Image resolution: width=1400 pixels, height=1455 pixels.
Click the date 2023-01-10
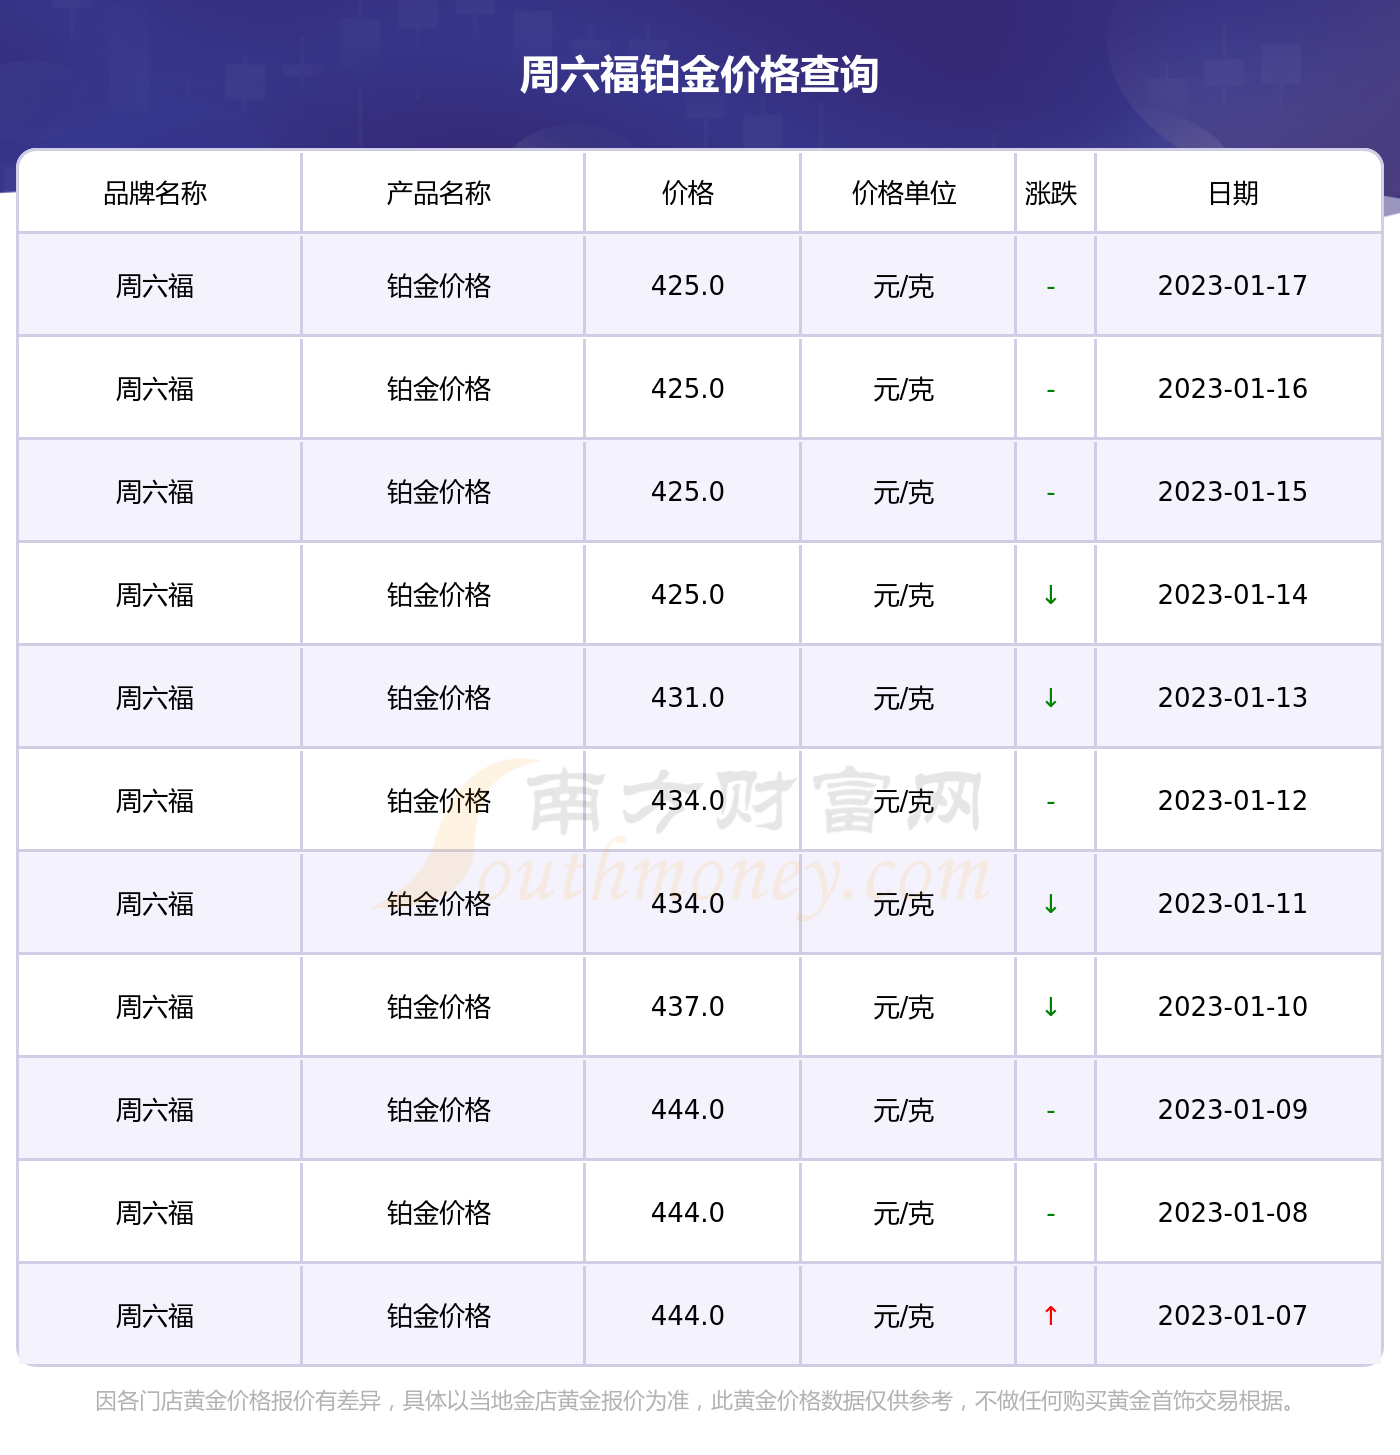pyautogui.click(x=1233, y=1007)
